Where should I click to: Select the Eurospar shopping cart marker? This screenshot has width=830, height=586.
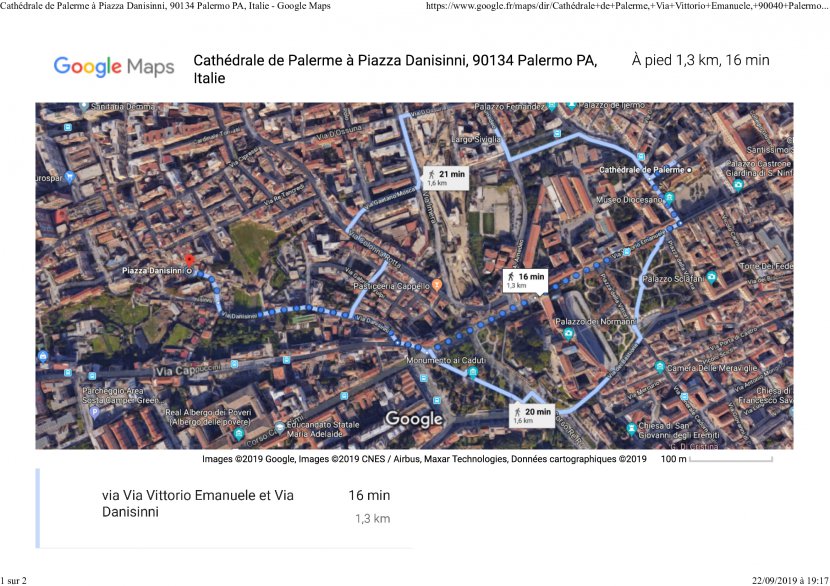[68, 177]
